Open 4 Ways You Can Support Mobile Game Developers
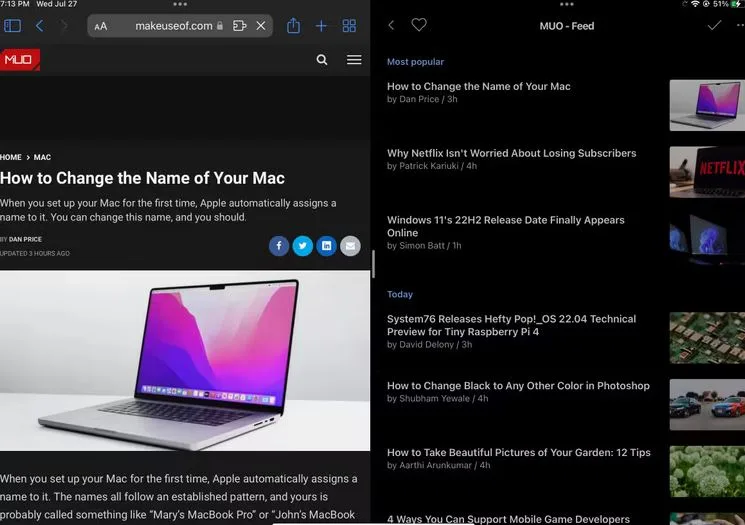The image size is (745, 525). (x=508, y=519)
